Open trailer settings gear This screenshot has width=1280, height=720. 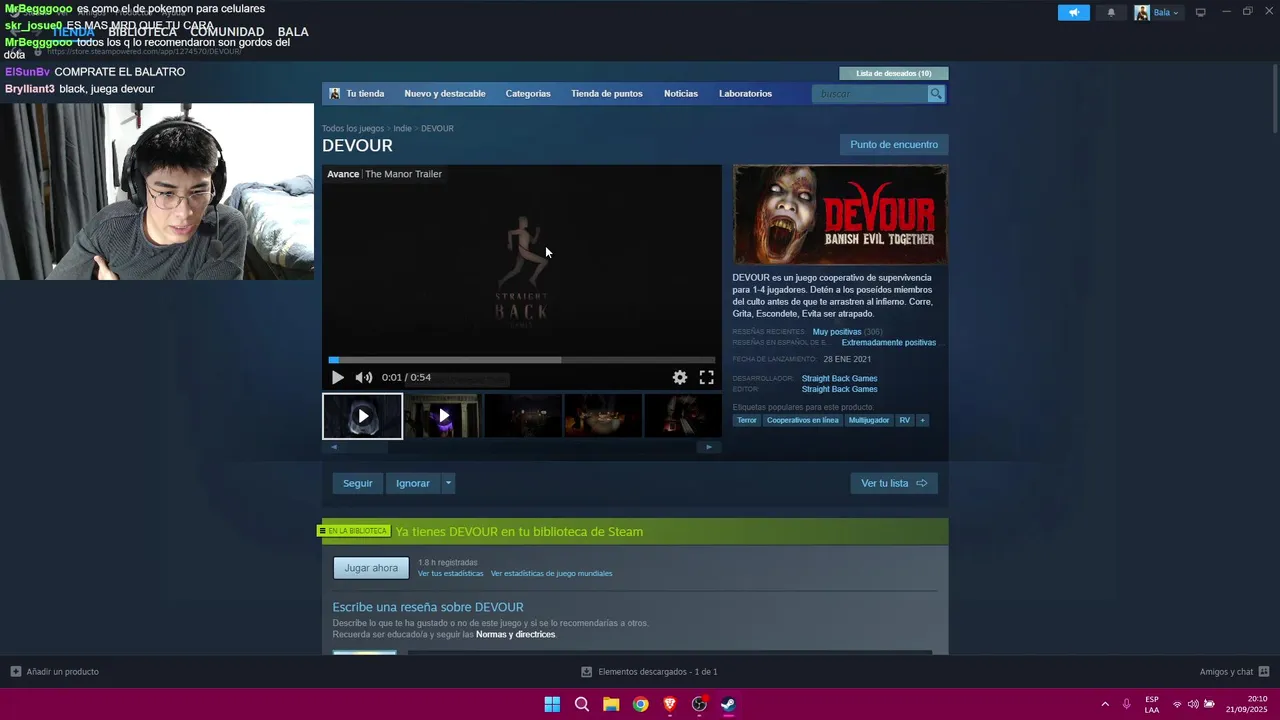point(680,377)
